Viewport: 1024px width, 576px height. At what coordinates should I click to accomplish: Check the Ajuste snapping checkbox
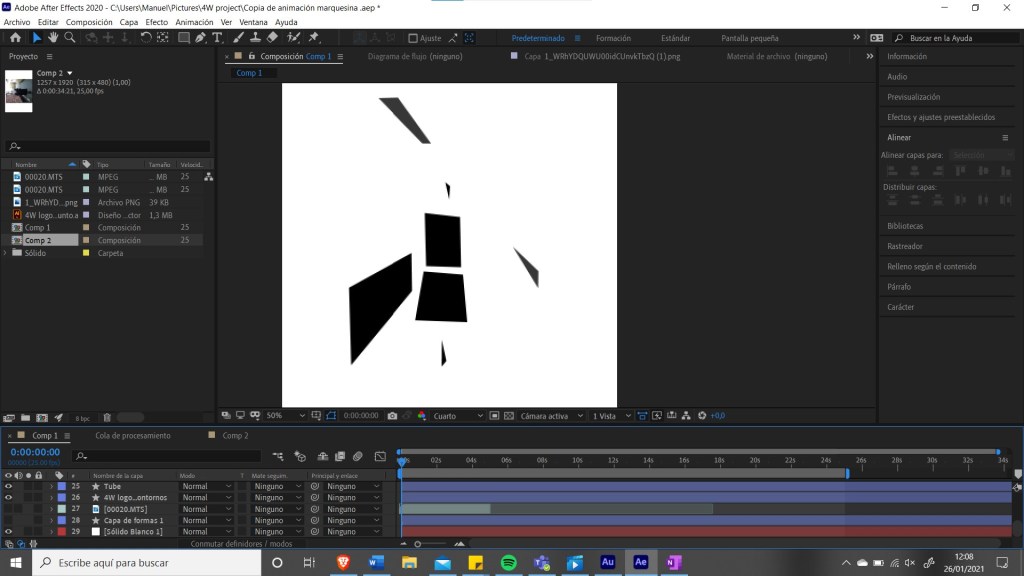413,38
